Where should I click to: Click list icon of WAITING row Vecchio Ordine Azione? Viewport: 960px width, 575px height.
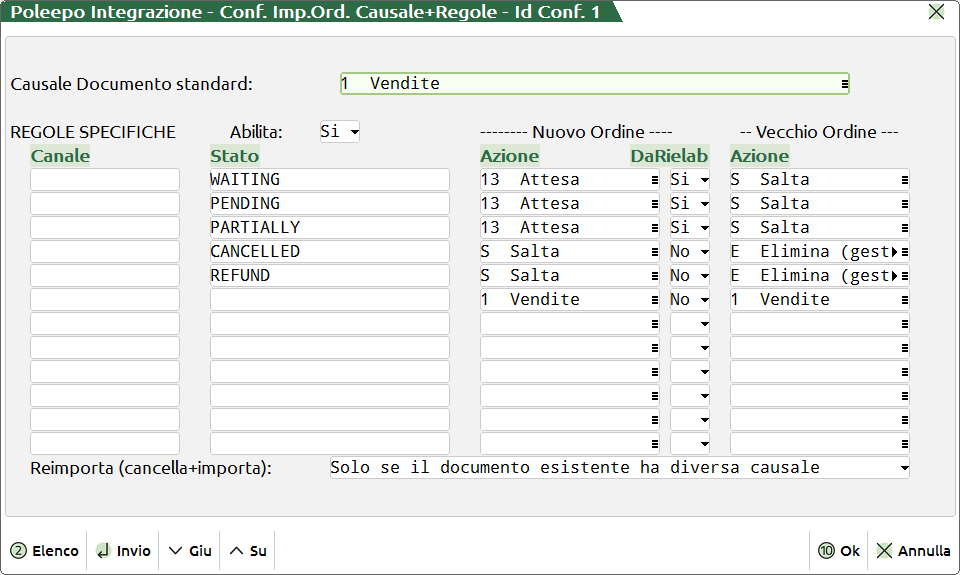905,180
